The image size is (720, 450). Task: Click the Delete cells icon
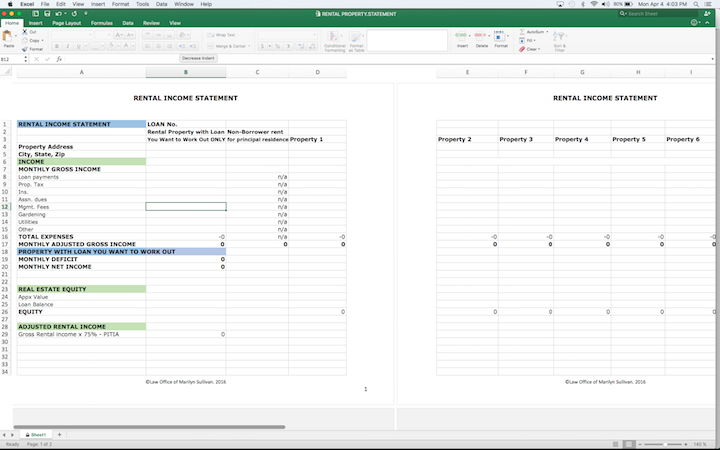point(481,37)
